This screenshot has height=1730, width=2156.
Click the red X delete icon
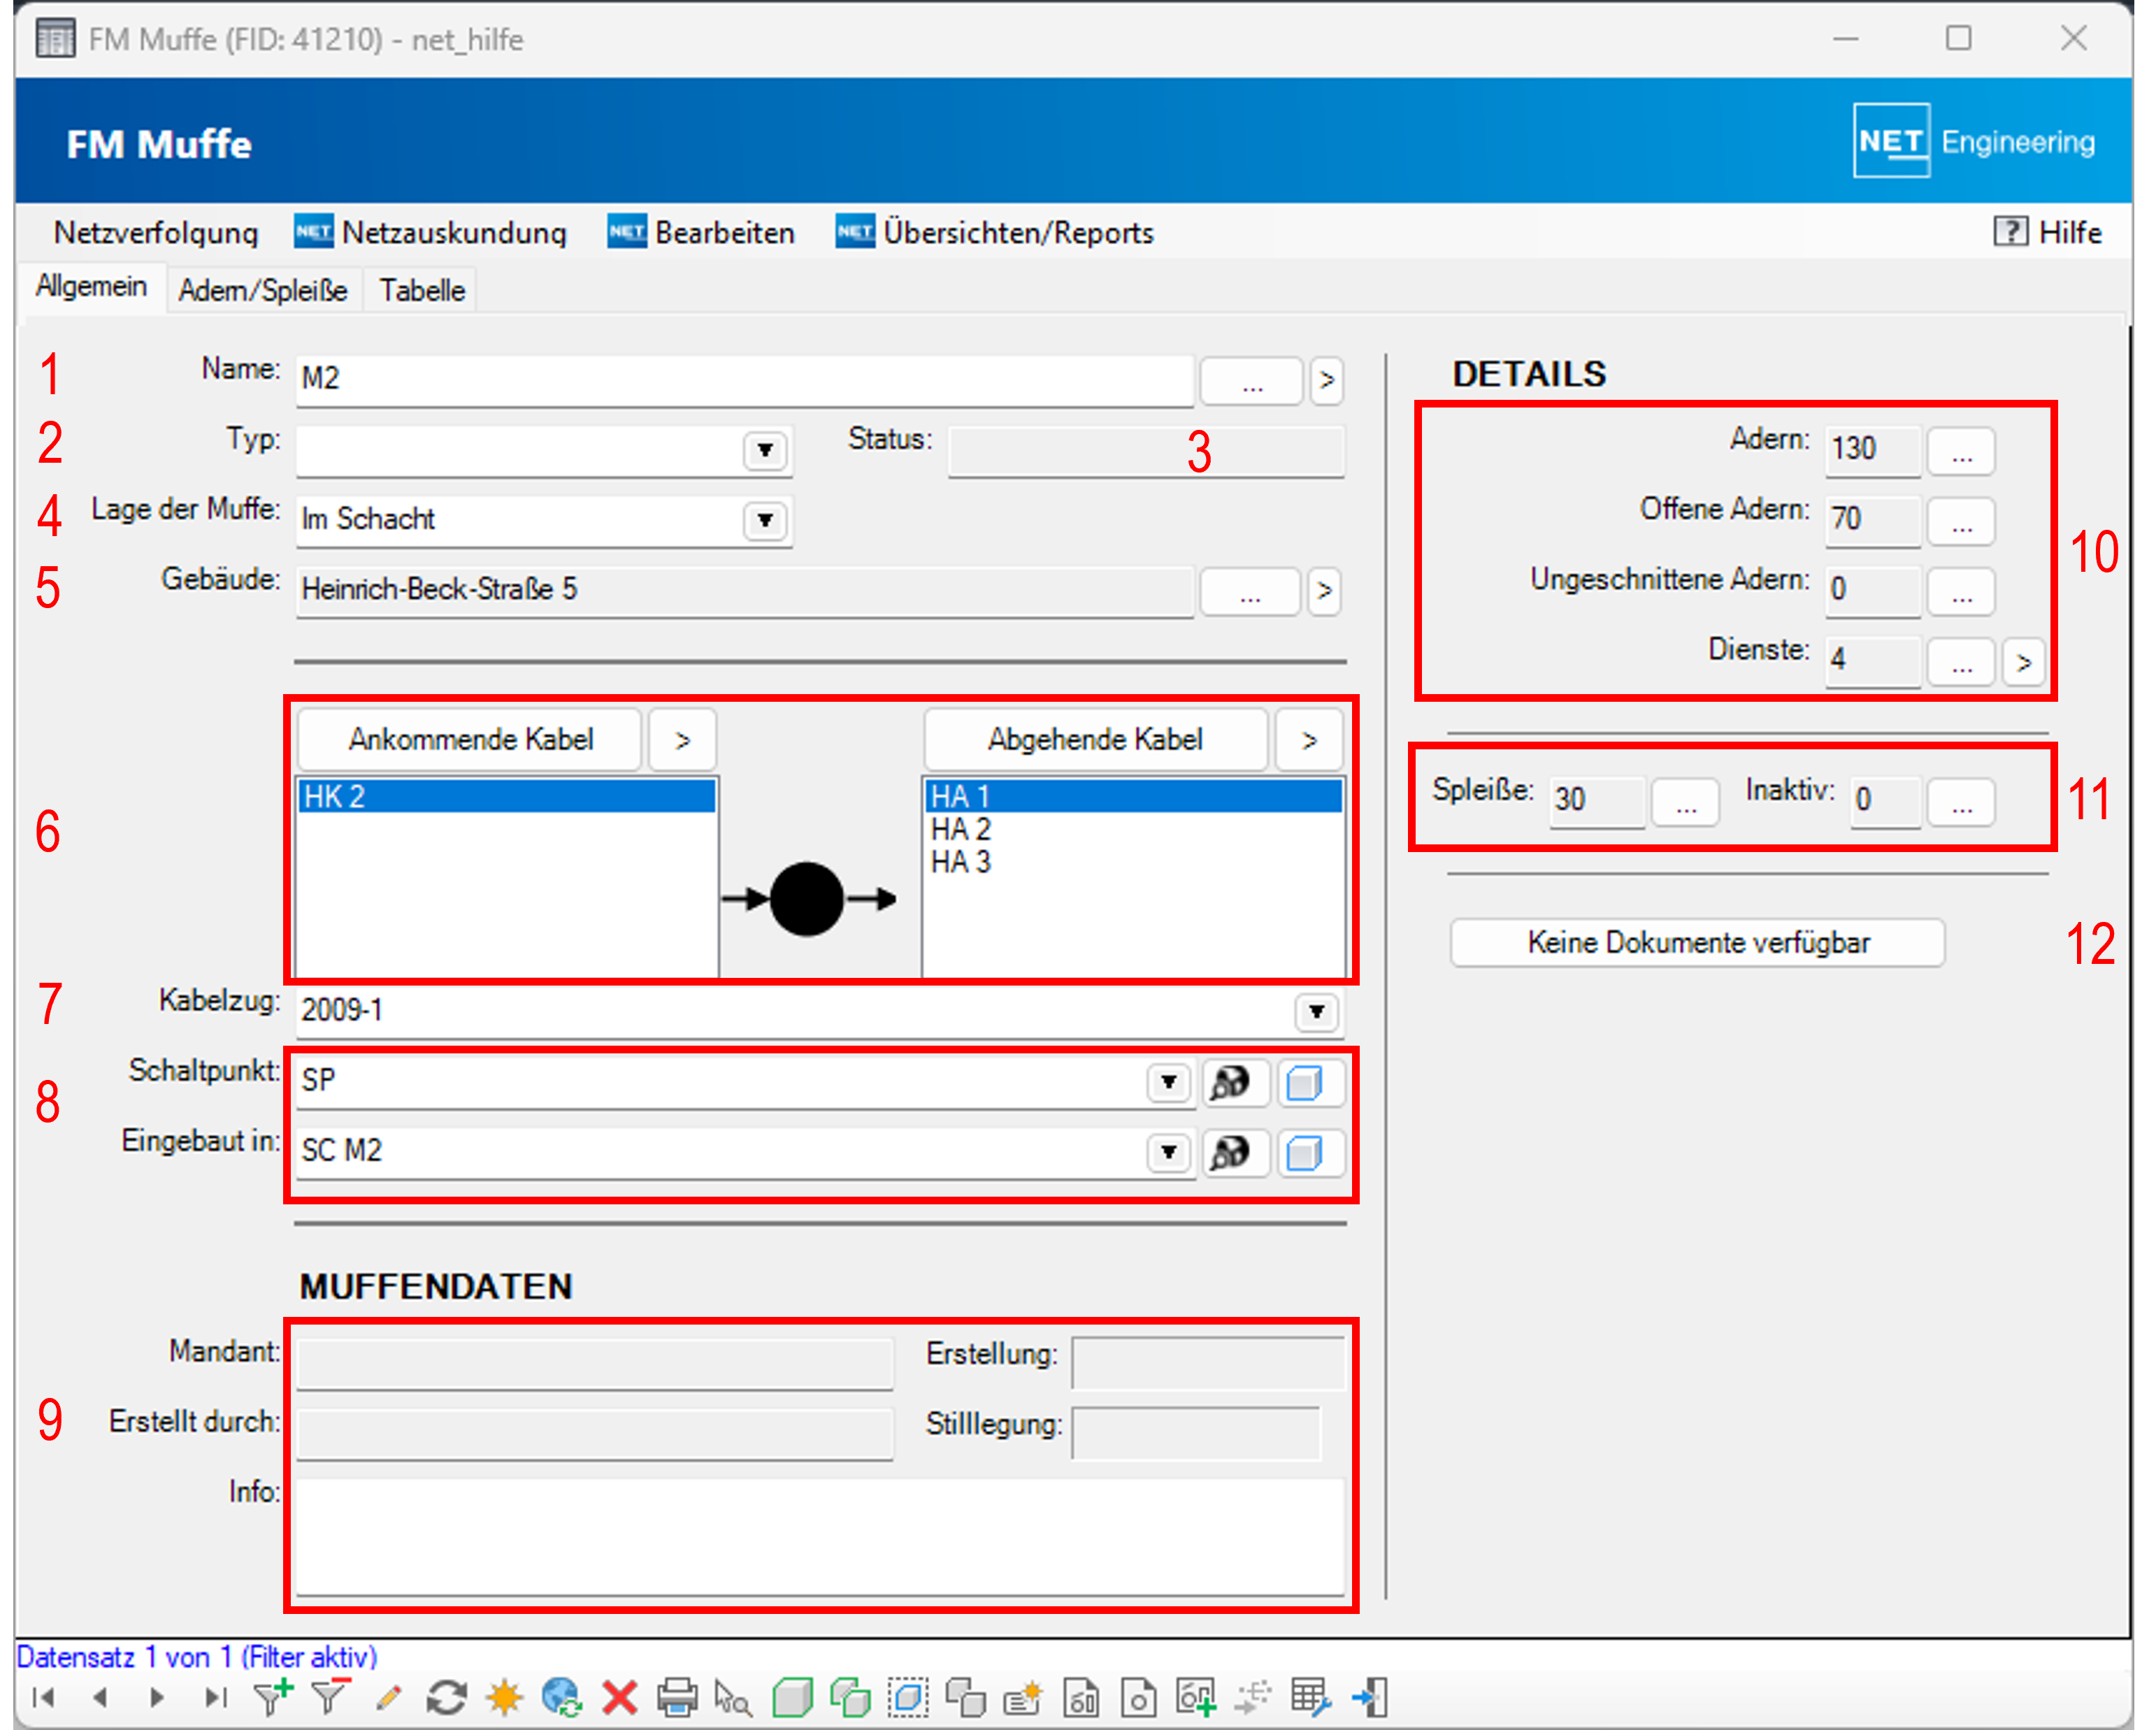620,1697
